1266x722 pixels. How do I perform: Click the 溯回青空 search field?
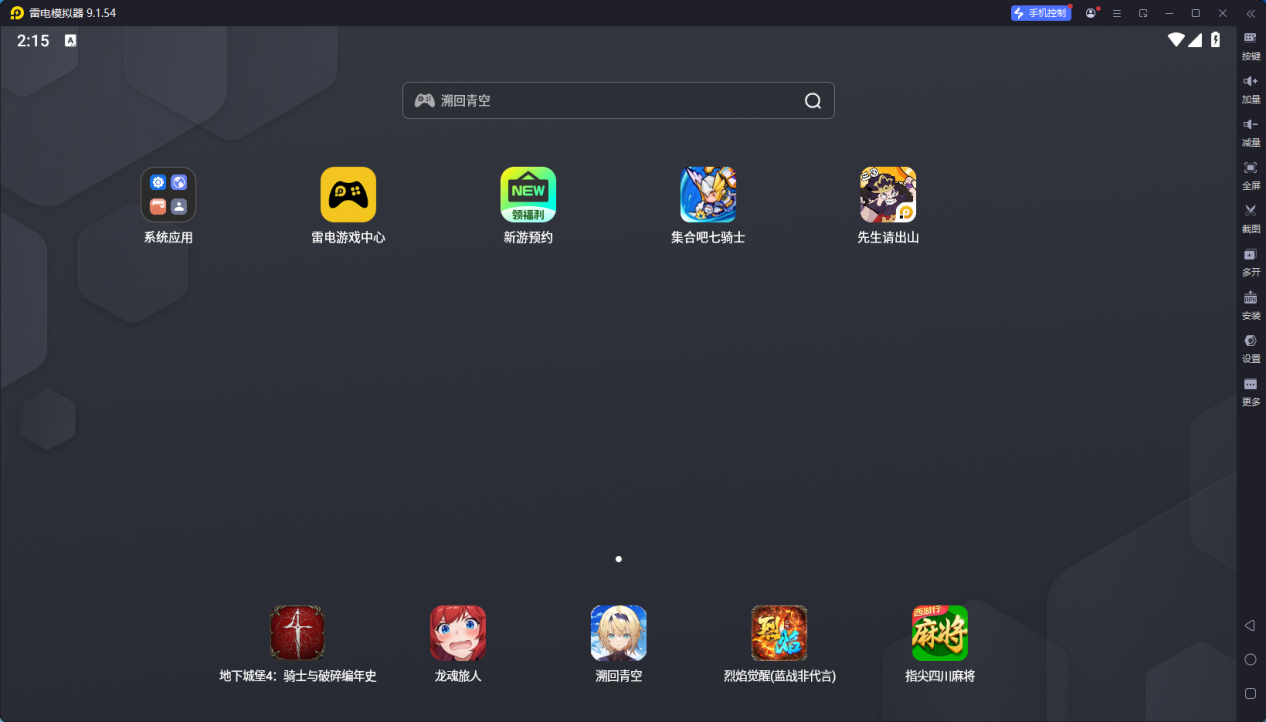(x=618, y=100)
